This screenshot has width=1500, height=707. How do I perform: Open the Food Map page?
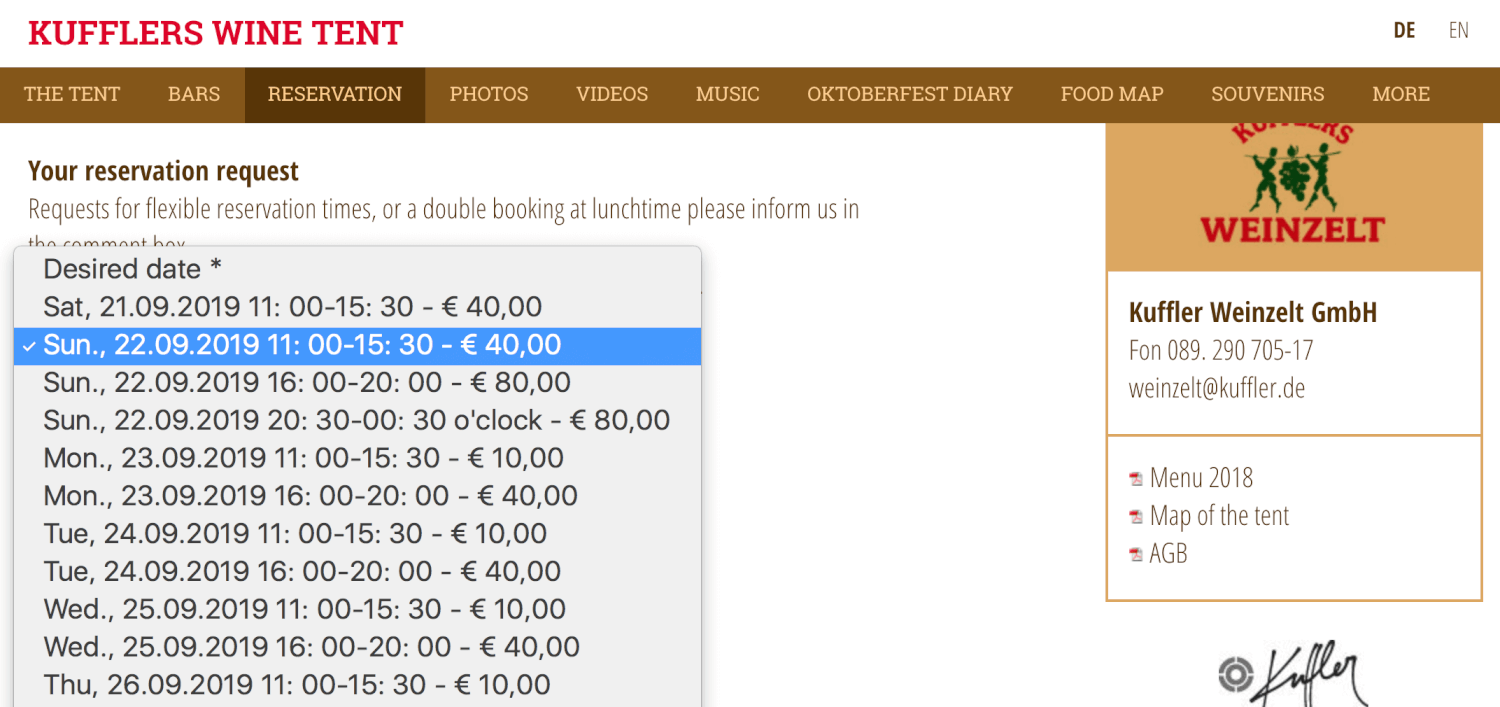1112,94
